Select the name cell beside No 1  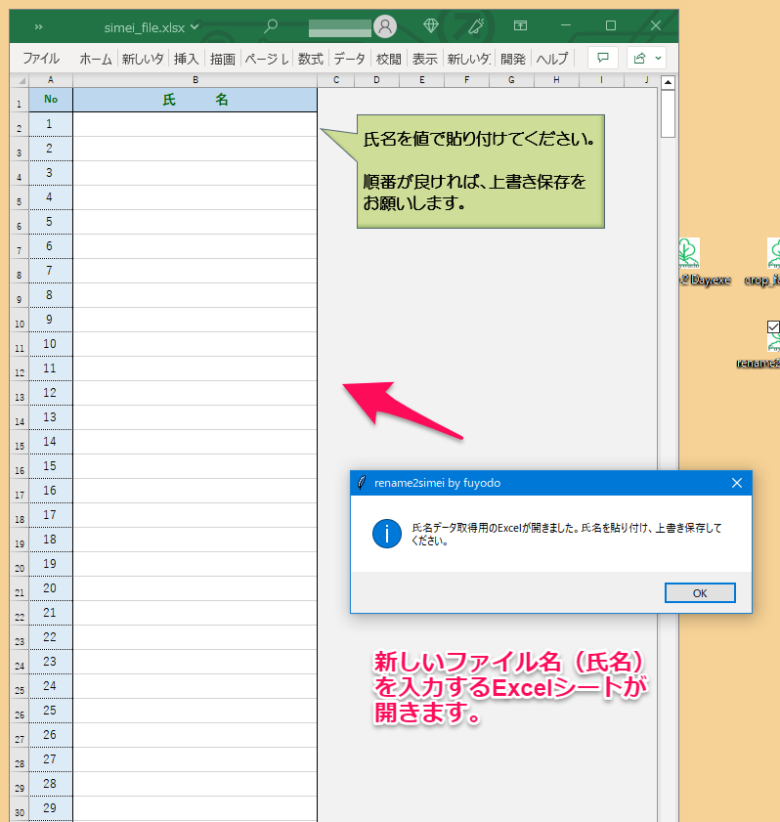[x=195, y=124]
